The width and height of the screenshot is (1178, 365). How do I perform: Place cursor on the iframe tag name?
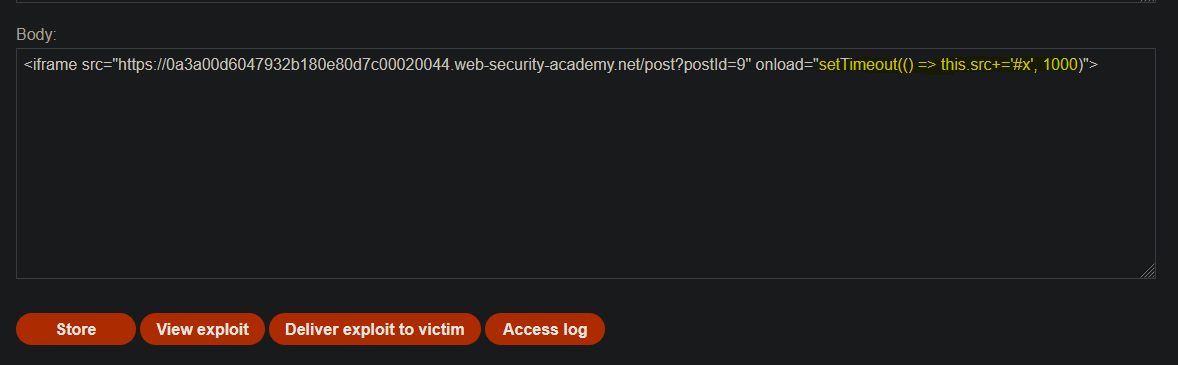pos(55,65)
